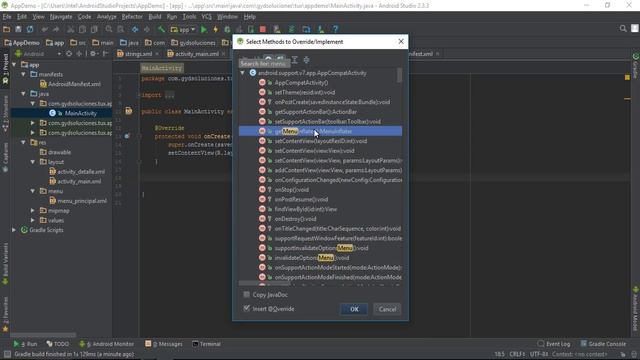
Task: Expand the values folder
Action: click(33, 220)
